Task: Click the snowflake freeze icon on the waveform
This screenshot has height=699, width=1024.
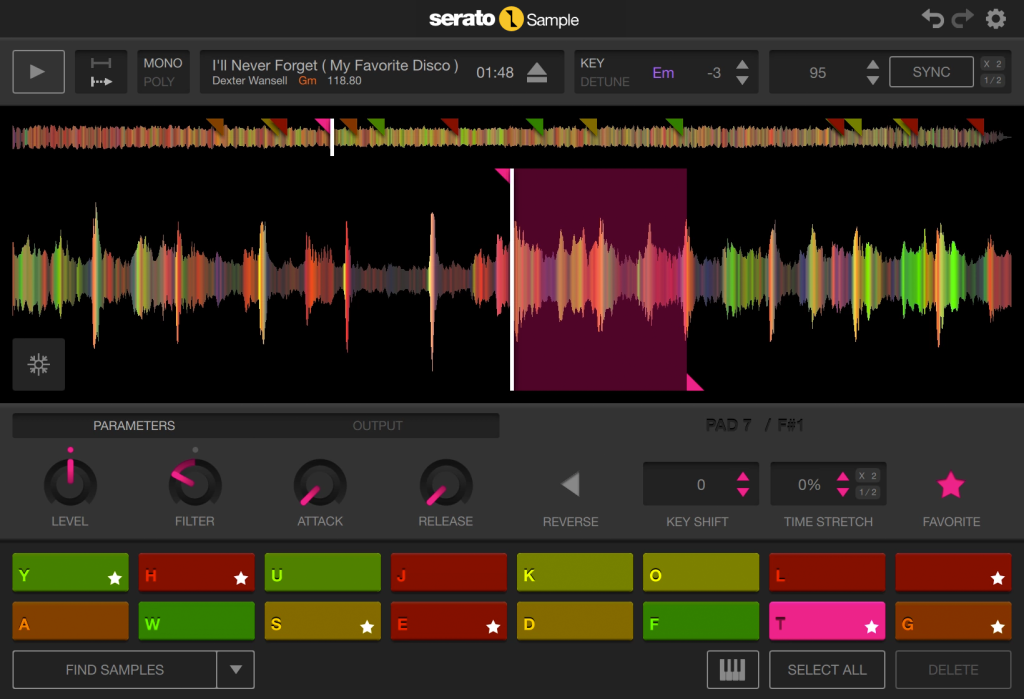Action: [x=38, y=364]
